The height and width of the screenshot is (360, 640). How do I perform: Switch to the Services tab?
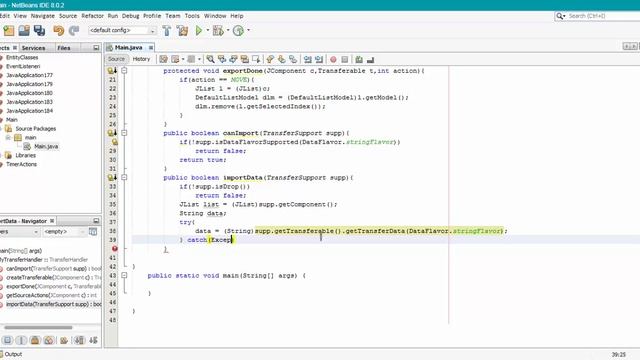click(33, 48)
